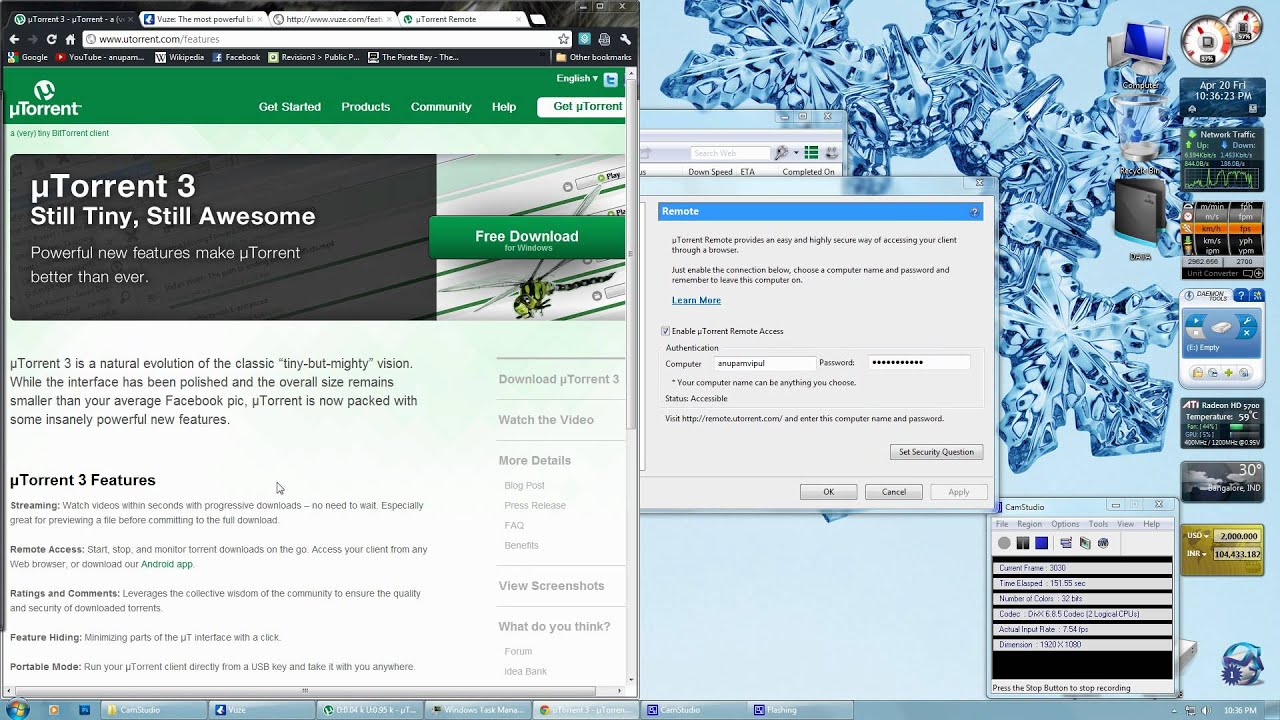The height and width of the screenshot is (720, 1280).
Task: Reload the µTorrent features page
Action: coord(52,39)
